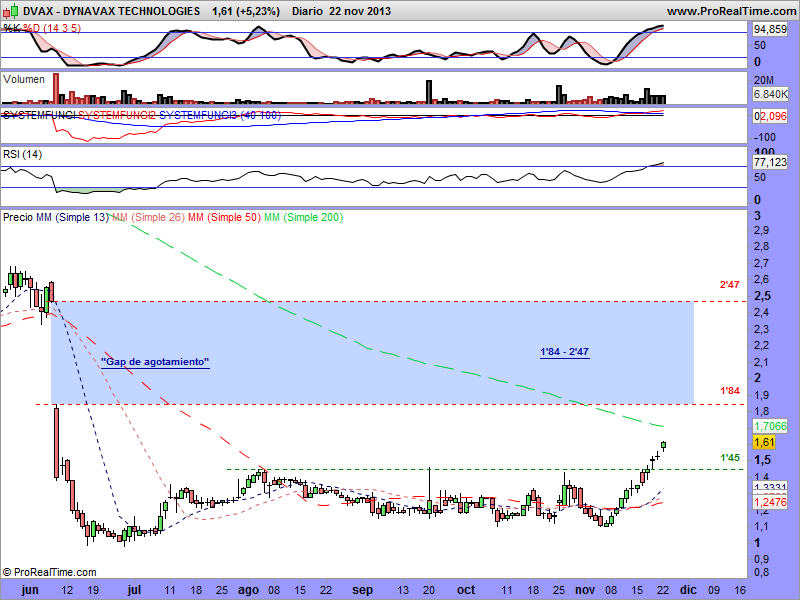The image size is (800, 600).
Task: Select the SYSTEMFUNC3 (40 100) indicator label
Action: click(220, 115)
